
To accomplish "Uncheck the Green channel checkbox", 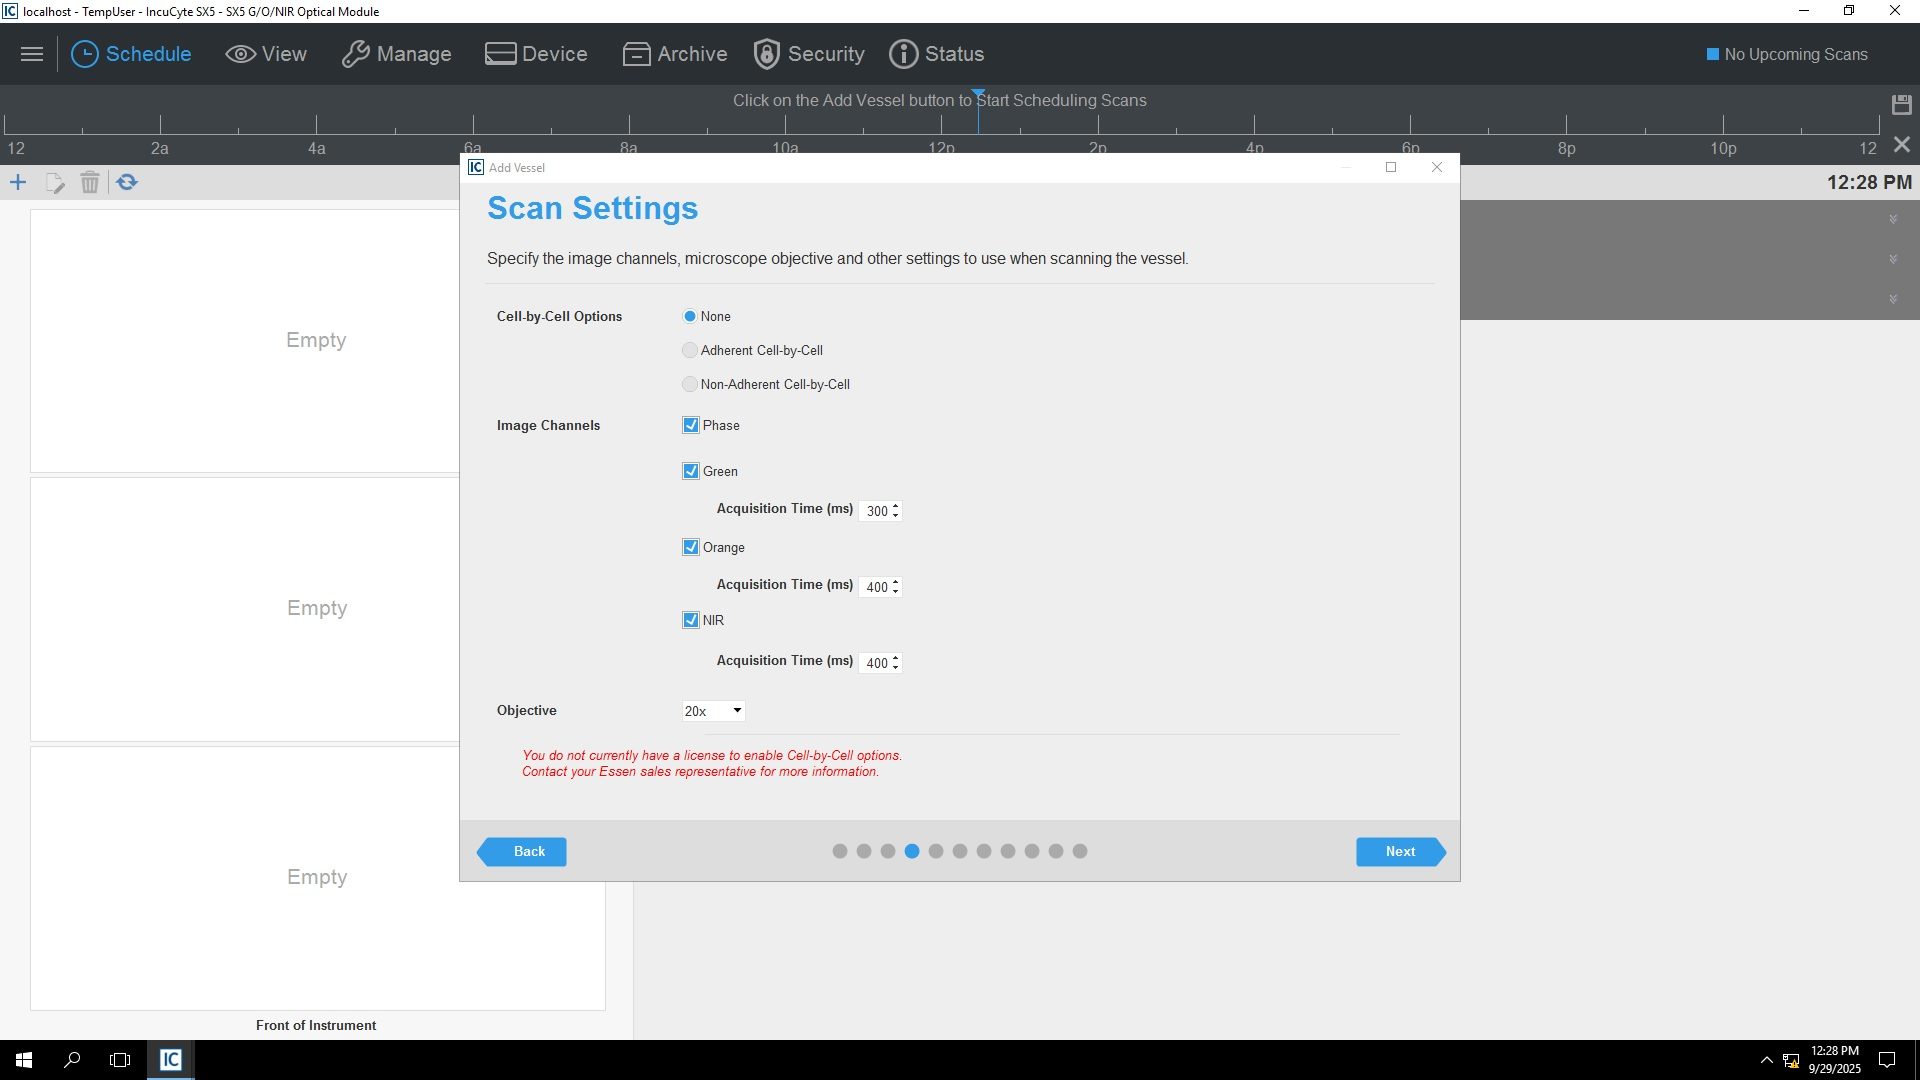I will (x=691, y=471).
